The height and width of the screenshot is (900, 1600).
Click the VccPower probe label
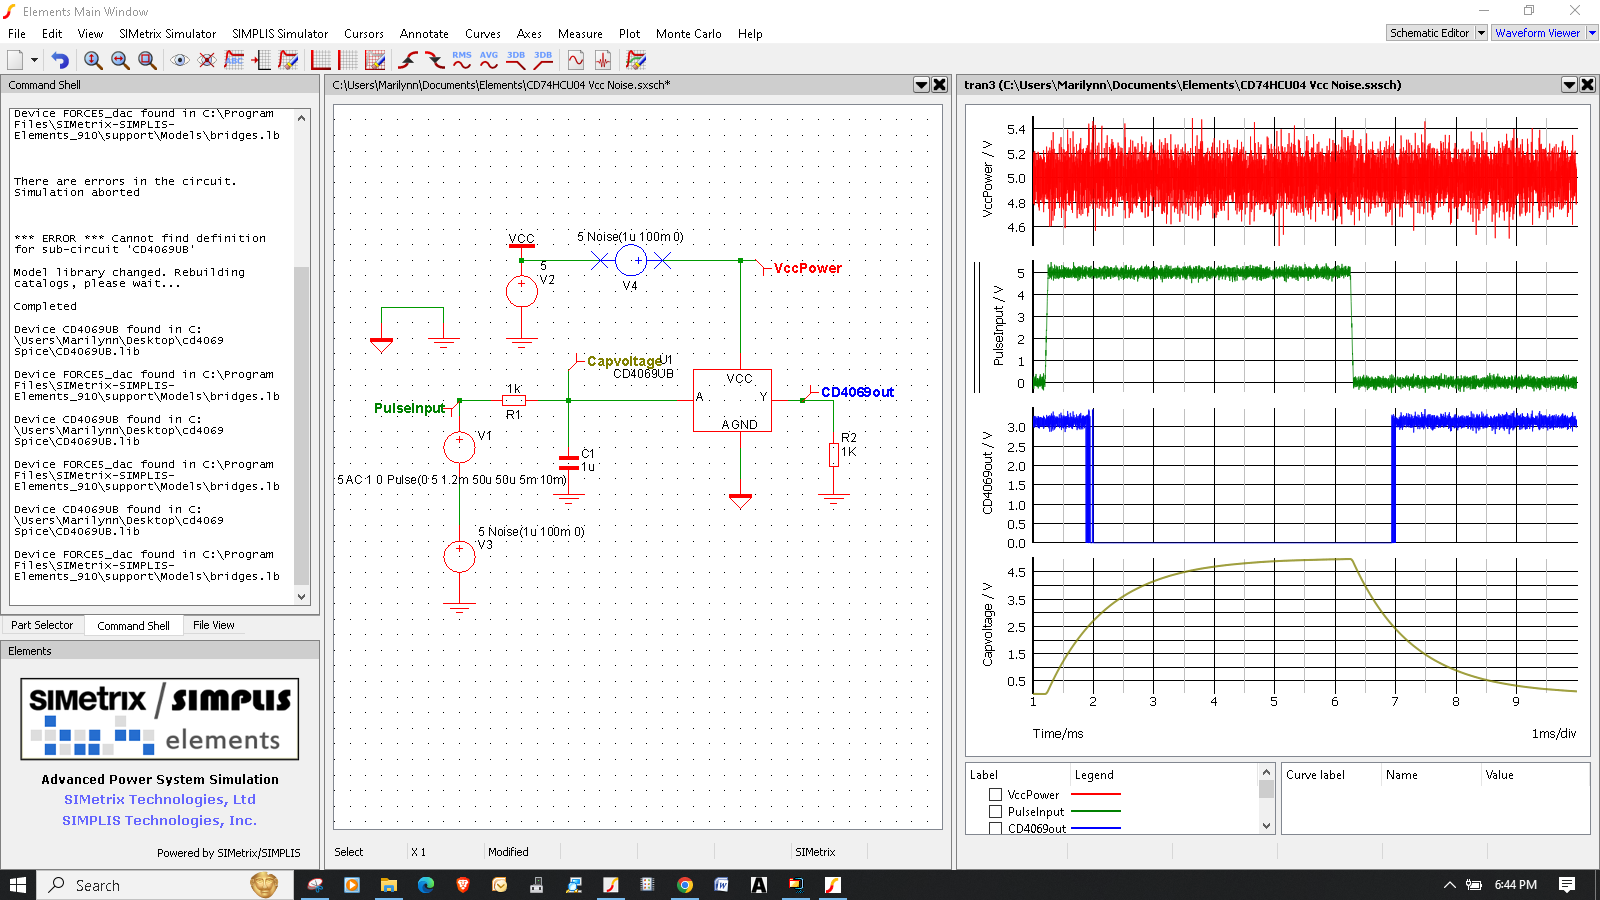[x=808, y=268]
